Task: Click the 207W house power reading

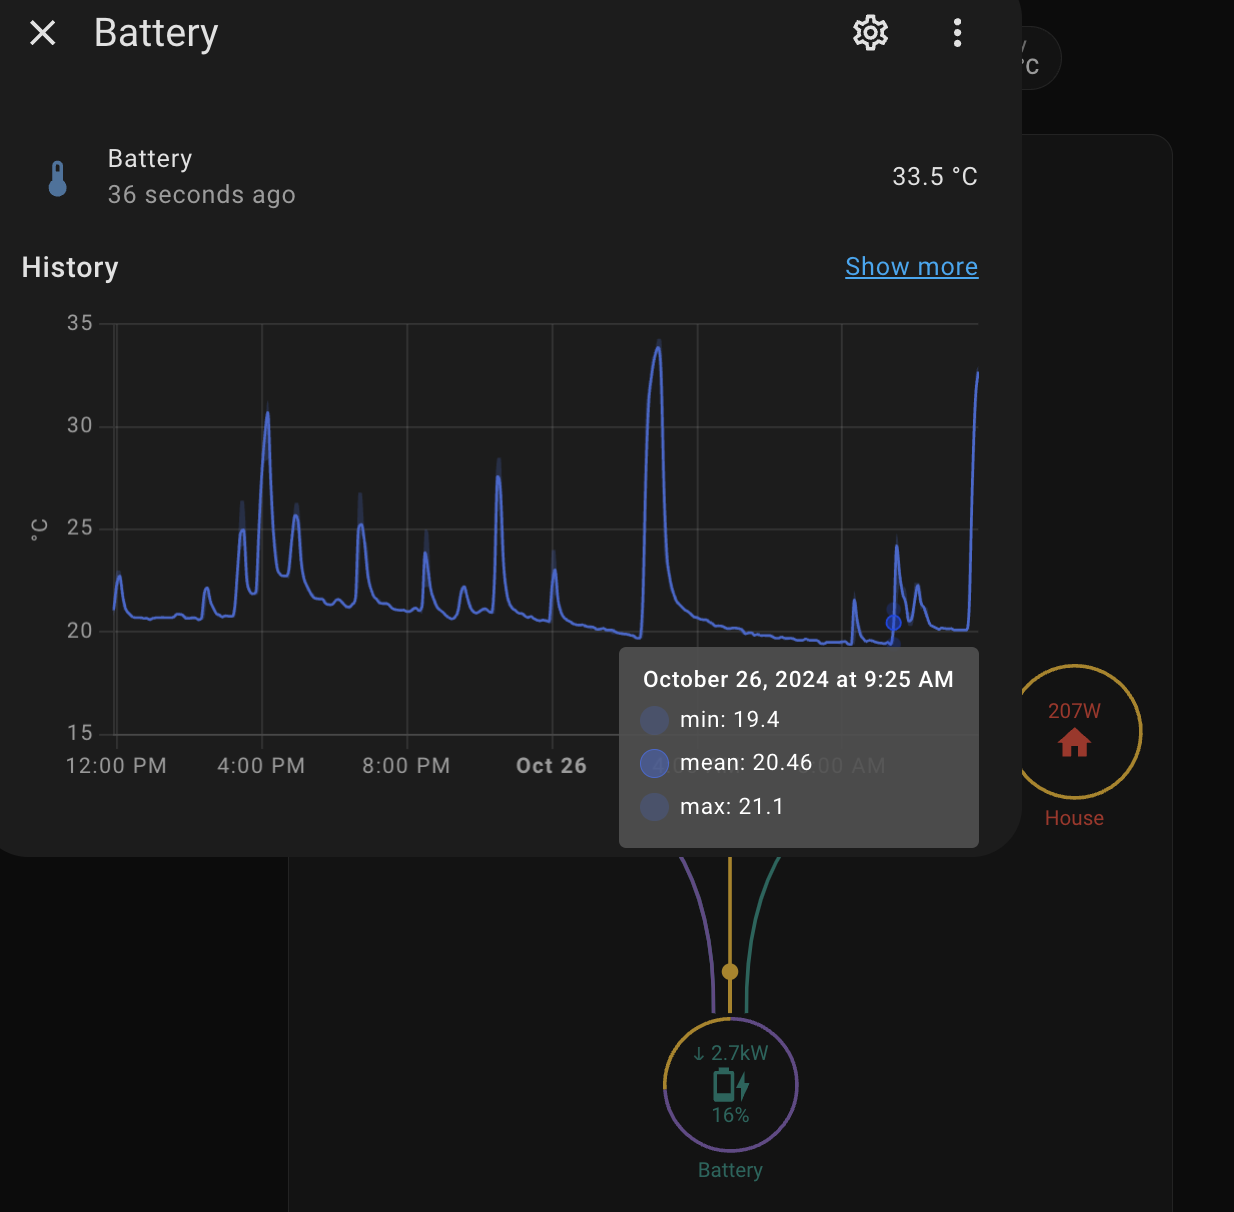Action: pyautogui.click(x=1074, y=711)
